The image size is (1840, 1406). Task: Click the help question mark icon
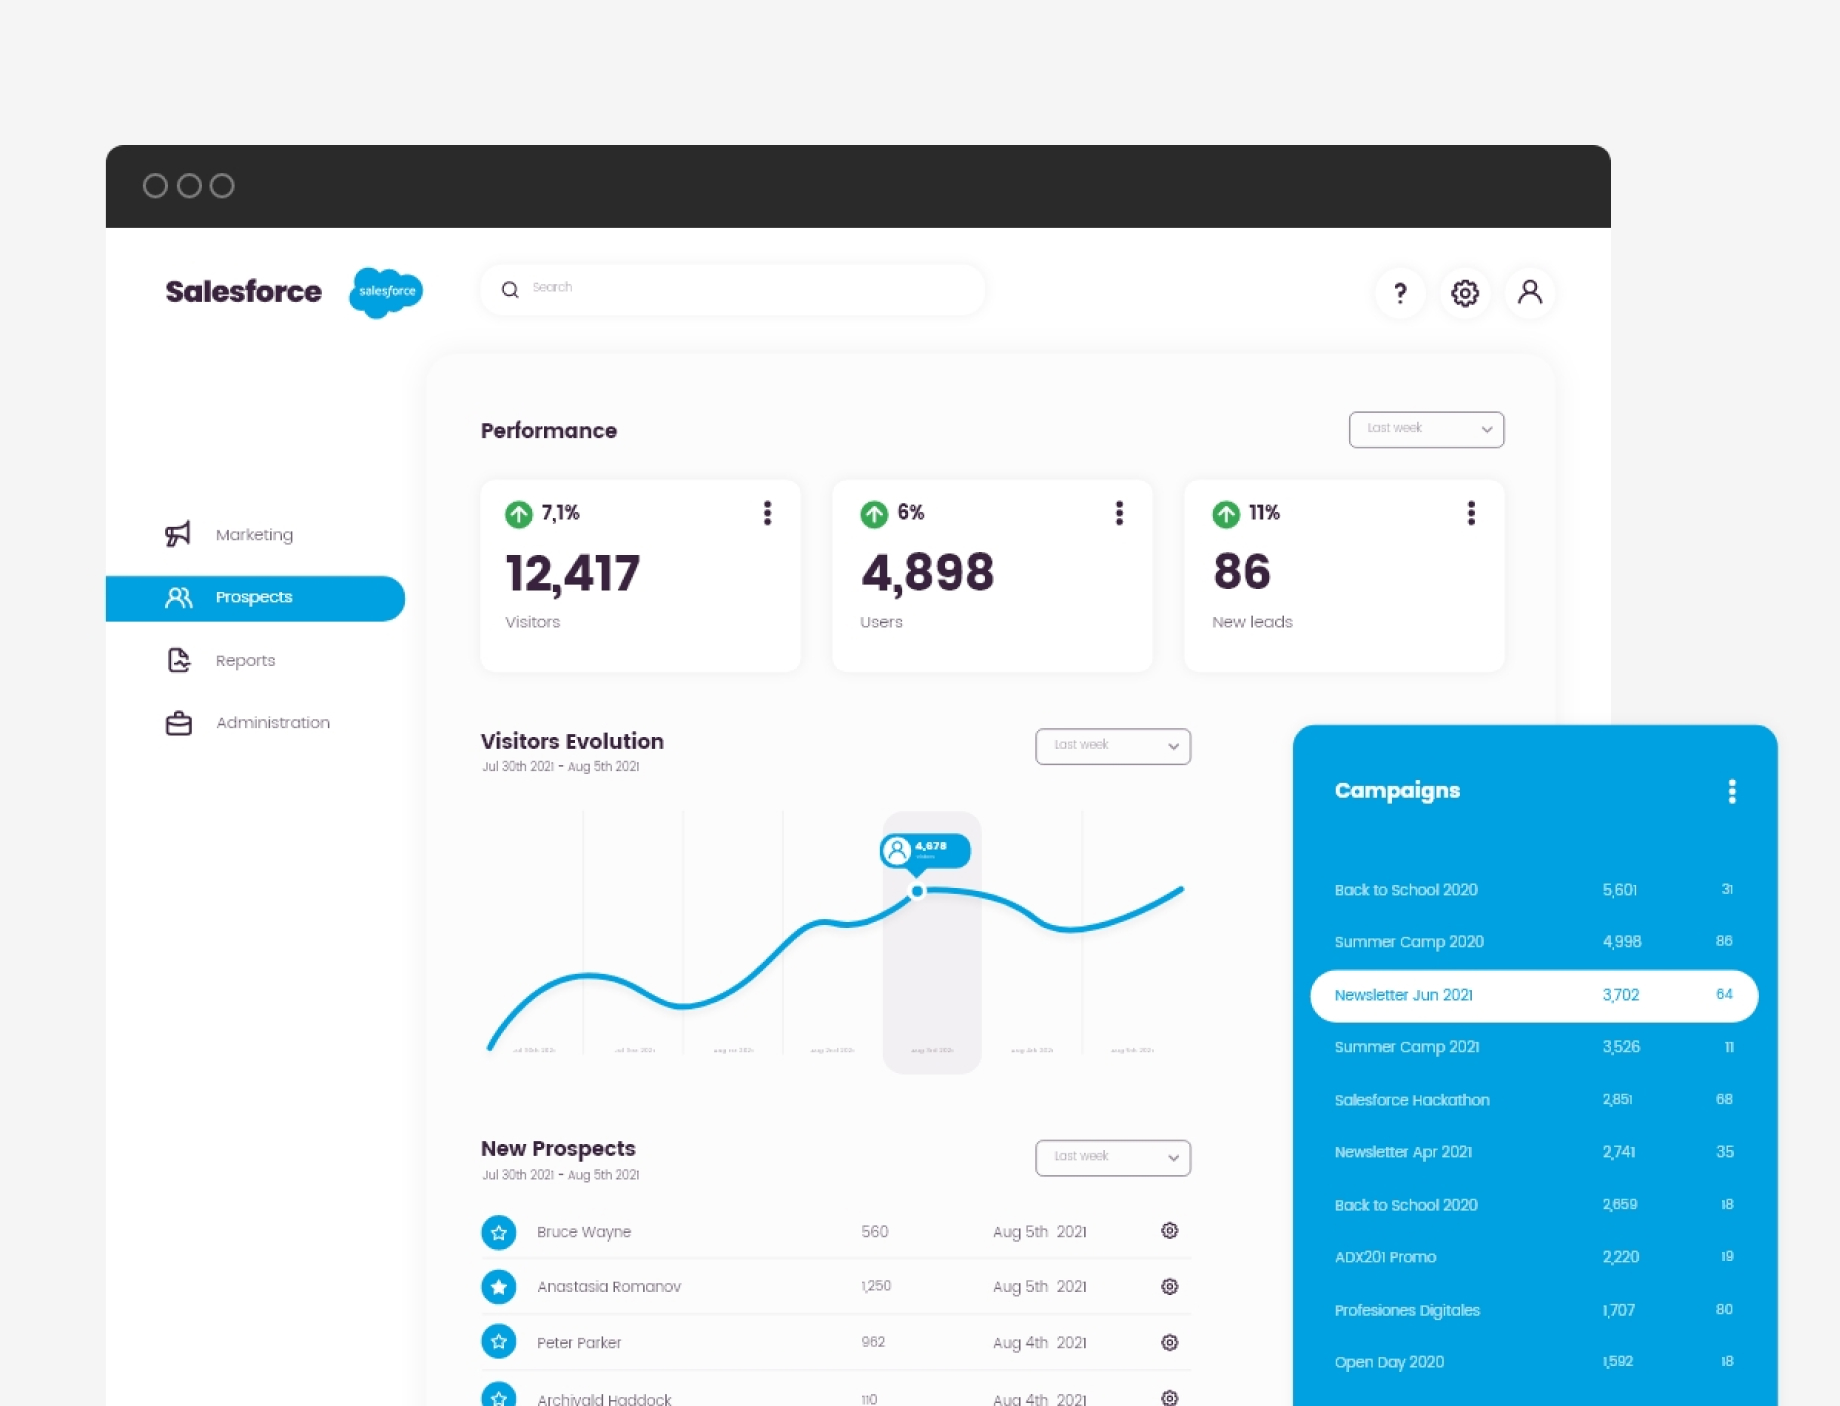(x=1399, y=293)
